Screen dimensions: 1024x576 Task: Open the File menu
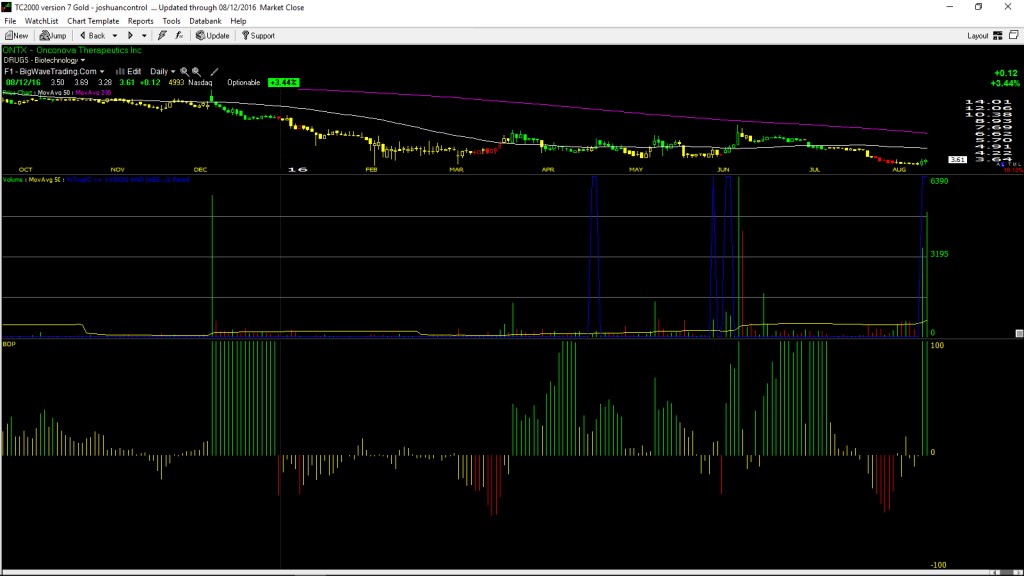tap(10, 21)
